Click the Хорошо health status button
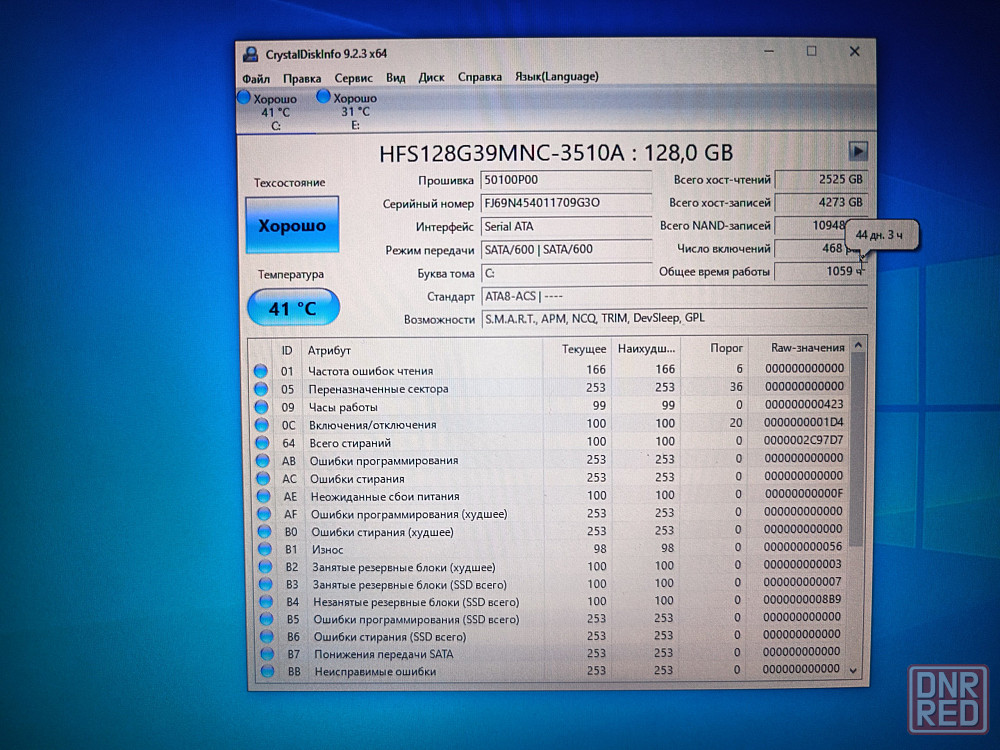This screenshot has height=750, width=1000. pos(292,225)
